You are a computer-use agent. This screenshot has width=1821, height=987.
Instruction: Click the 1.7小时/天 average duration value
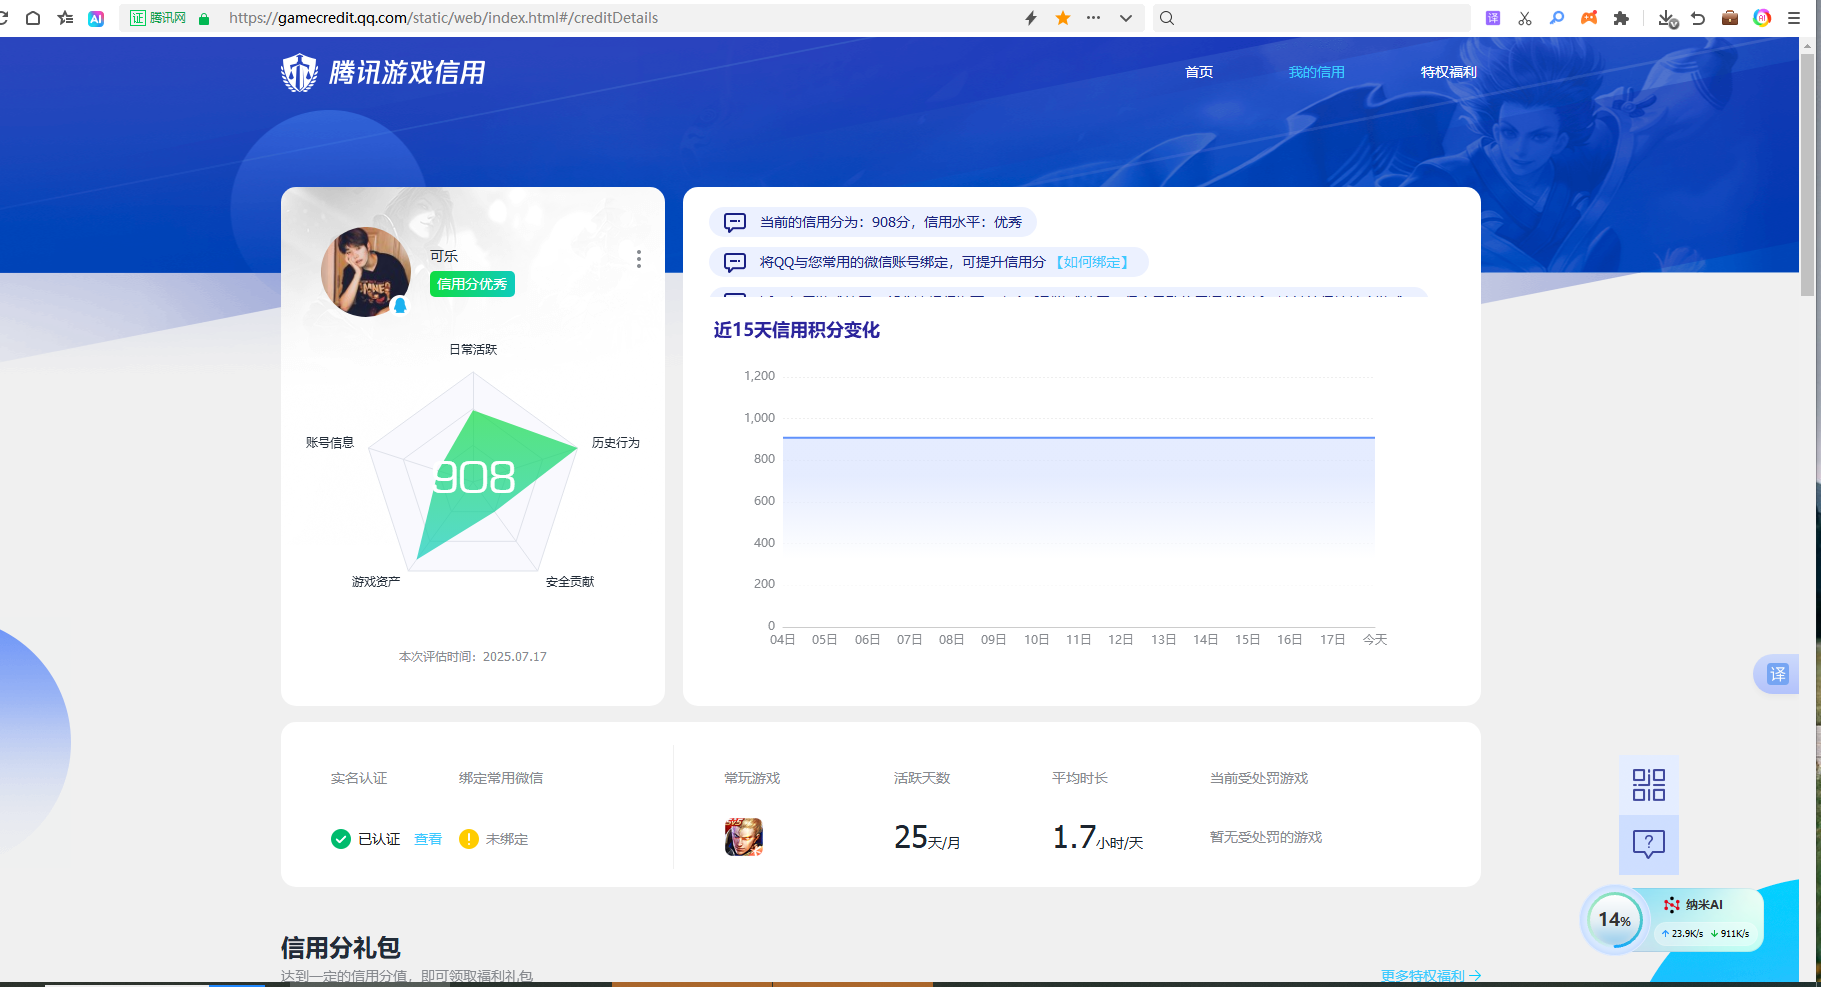coord(1097,838)
